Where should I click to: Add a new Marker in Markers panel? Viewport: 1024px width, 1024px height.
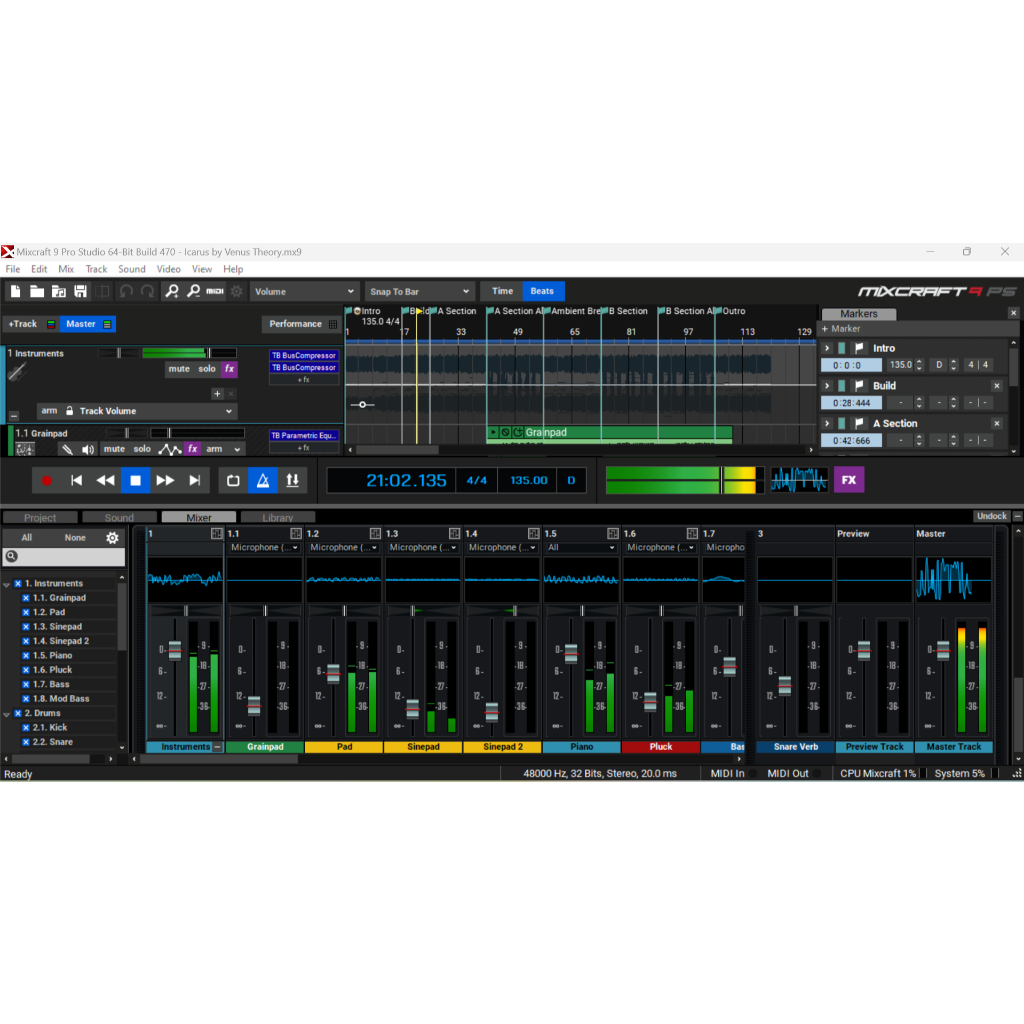(841, 329)
